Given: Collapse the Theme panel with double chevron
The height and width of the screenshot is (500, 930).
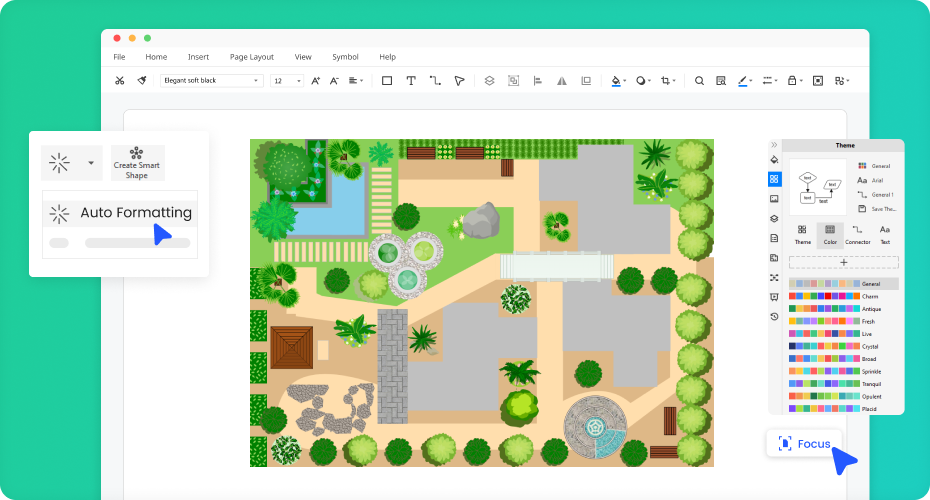Looking at the screenshot, I should pos(774,145).
